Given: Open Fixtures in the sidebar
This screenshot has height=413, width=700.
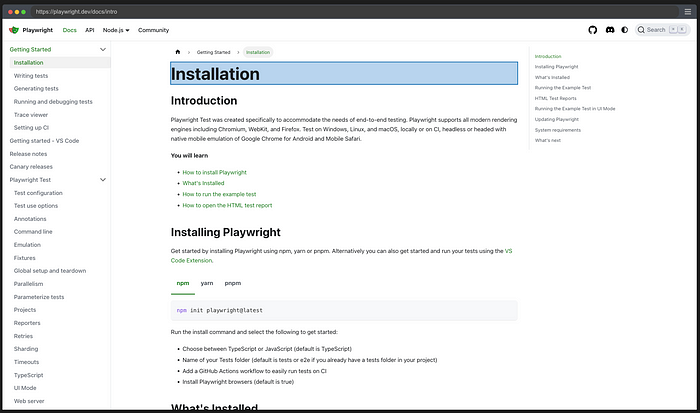Looking at the screenshot, I should (x=25, y=258).
